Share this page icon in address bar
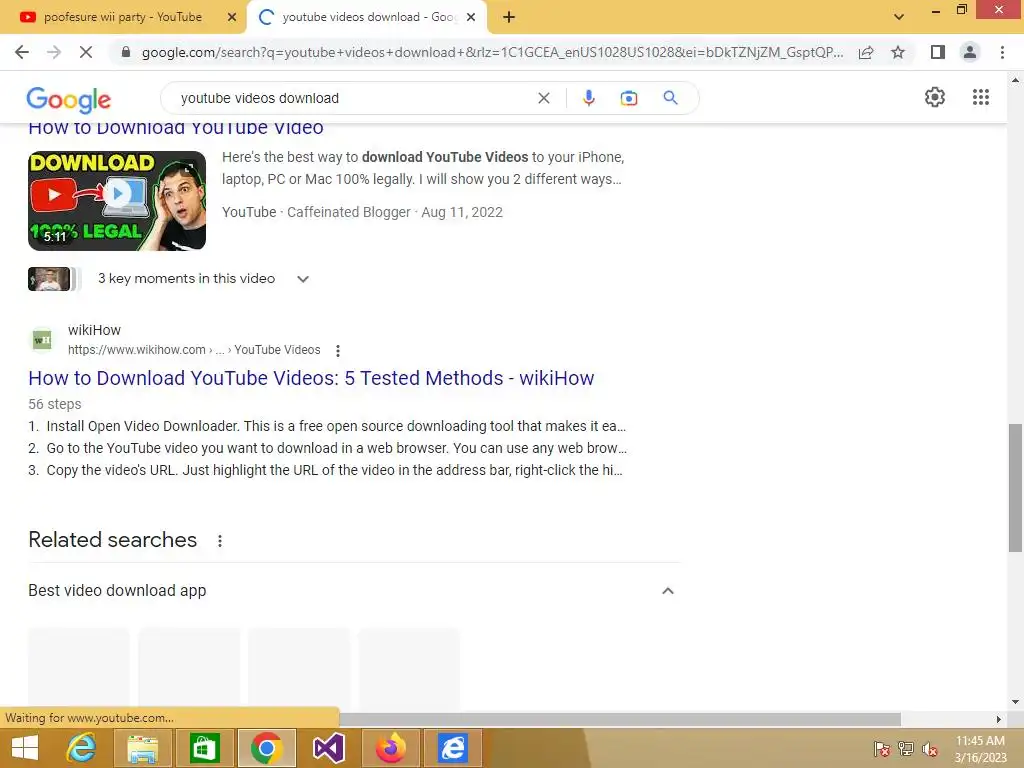 866,52
